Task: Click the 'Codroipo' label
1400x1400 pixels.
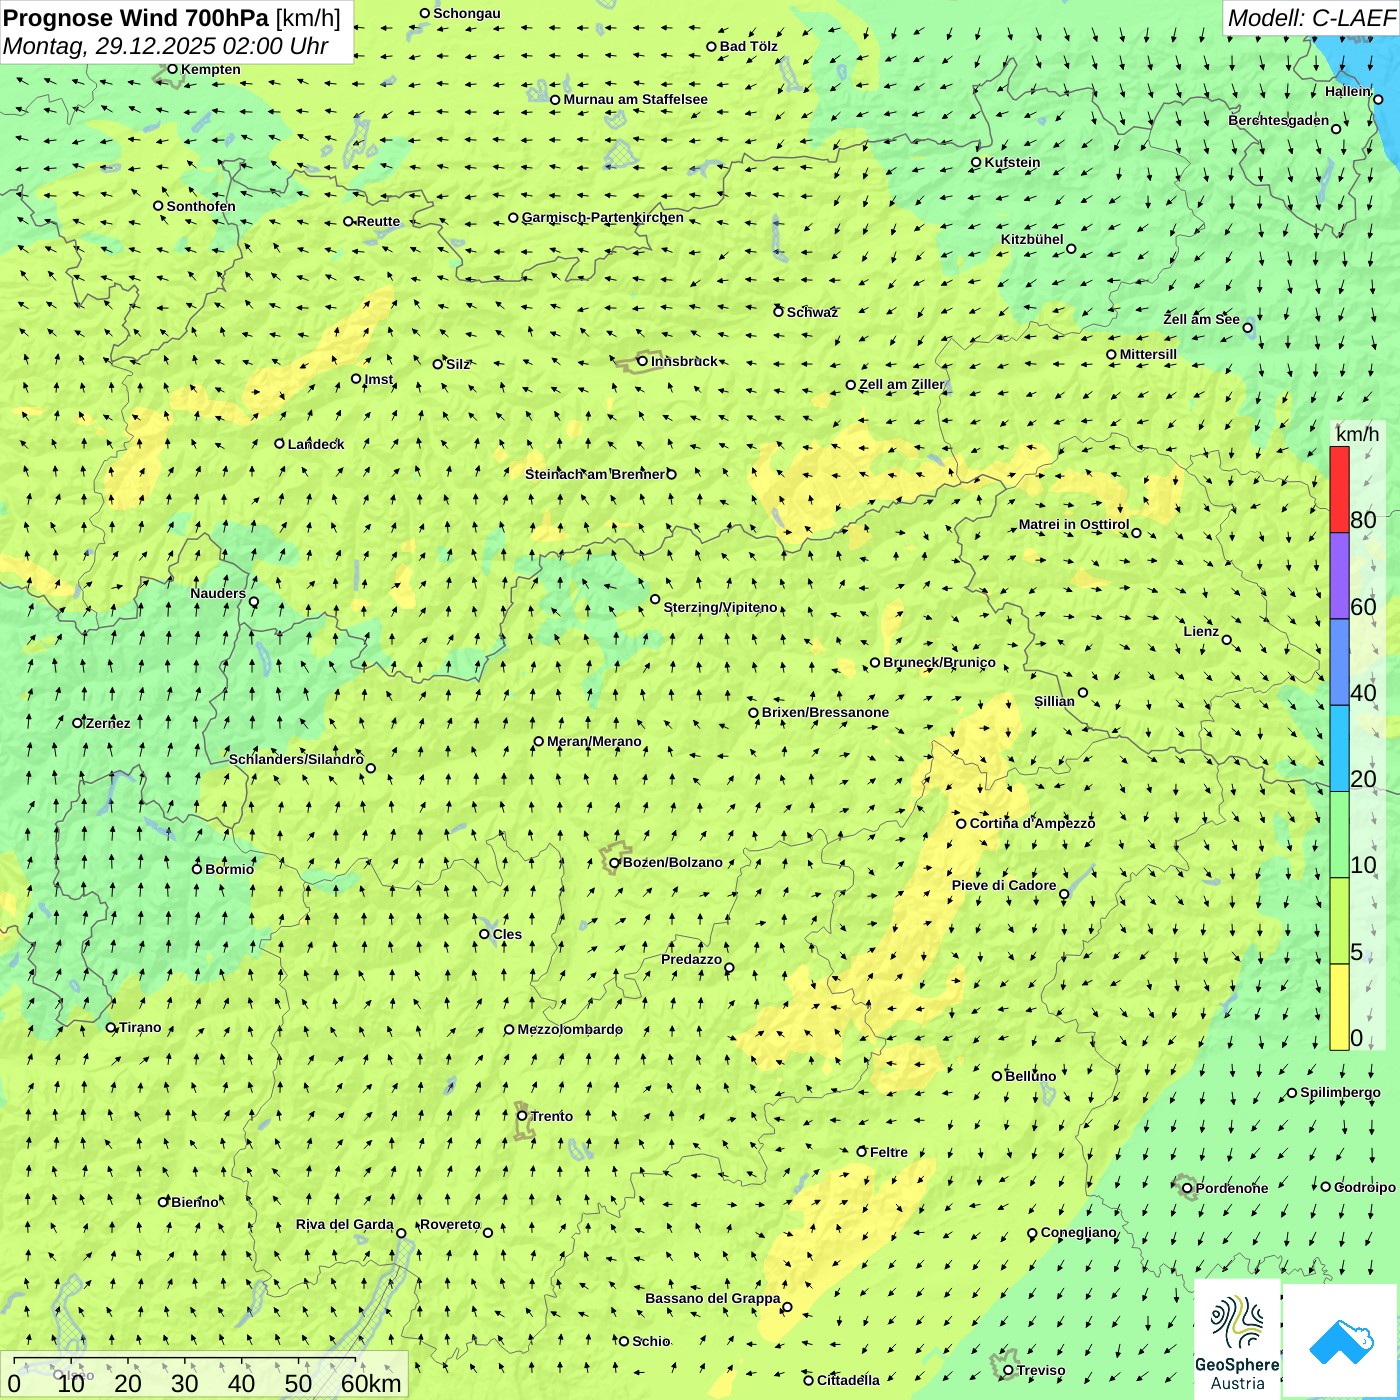Action: coord(1365,1187)
